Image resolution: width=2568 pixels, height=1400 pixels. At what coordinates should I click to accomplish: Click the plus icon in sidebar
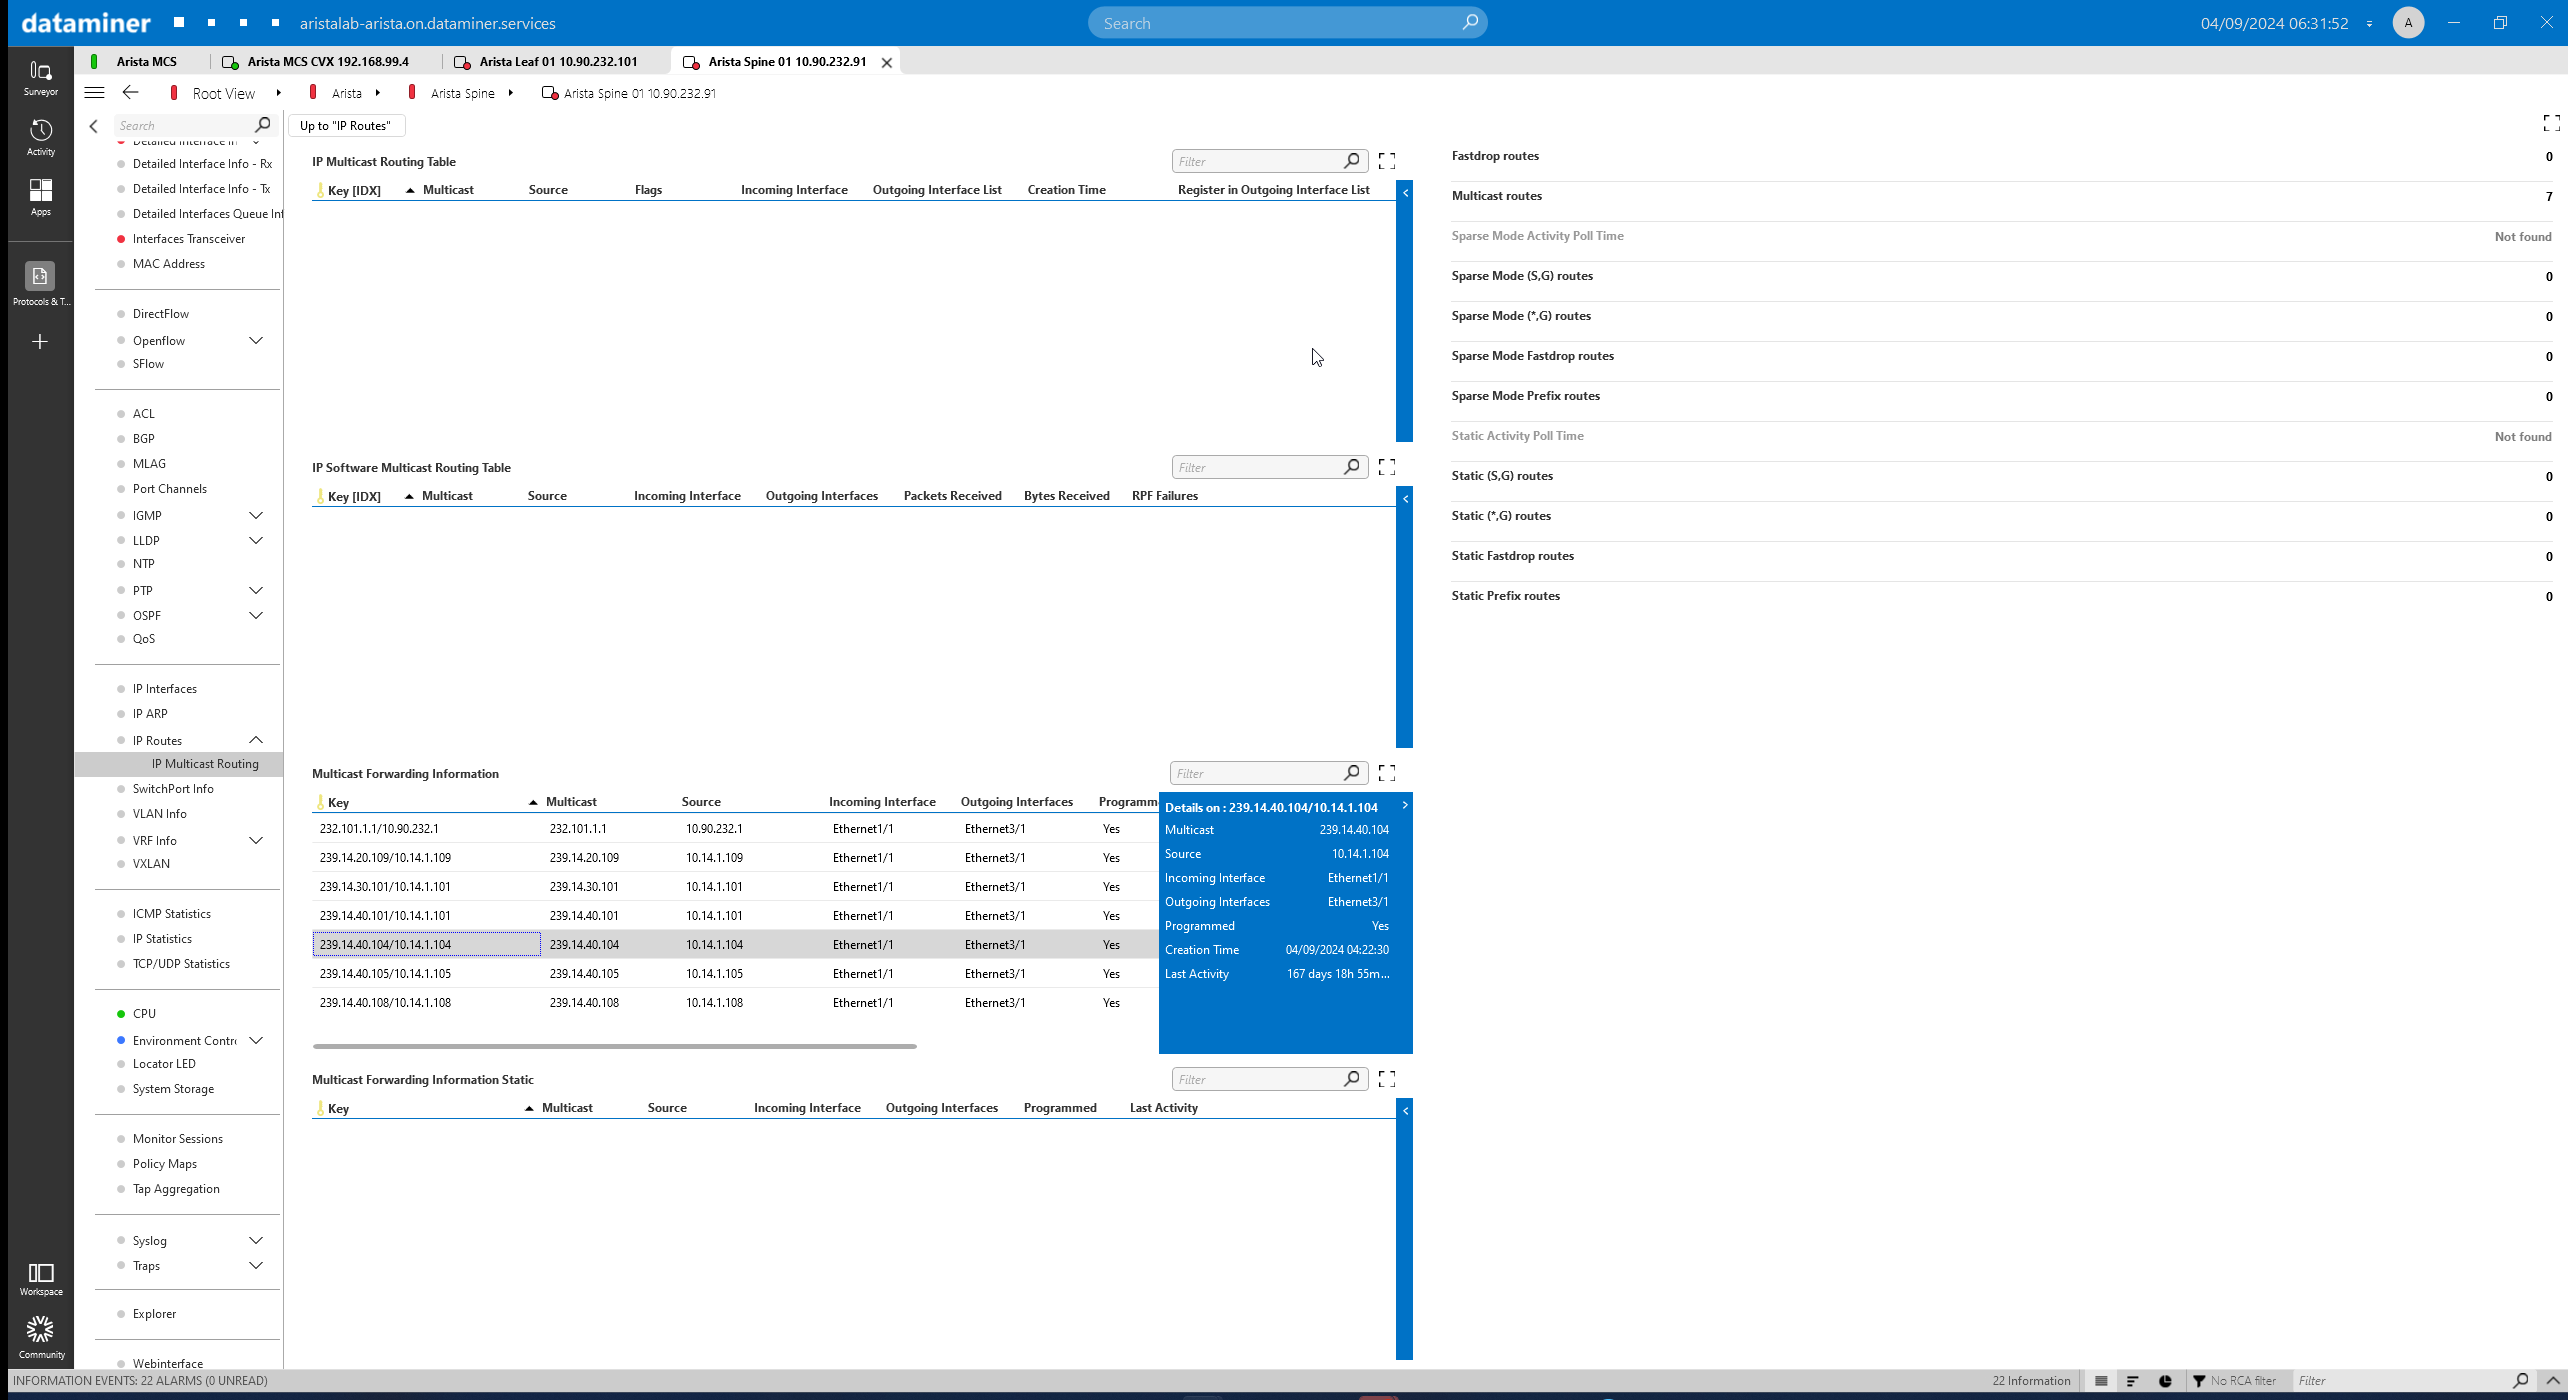point(40,342)
